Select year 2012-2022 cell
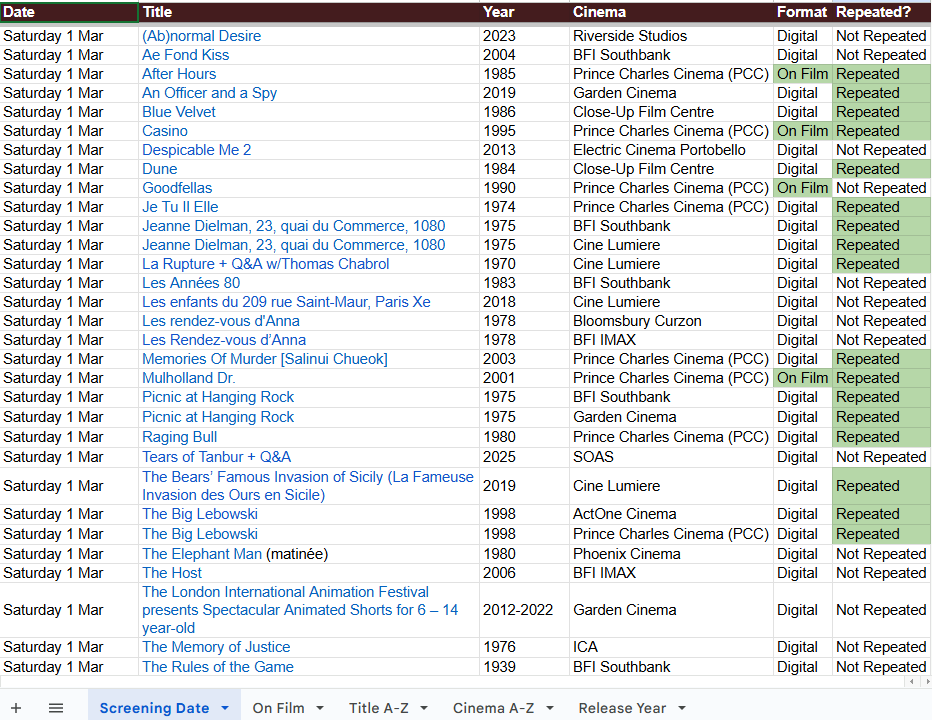 click(524, 610)
